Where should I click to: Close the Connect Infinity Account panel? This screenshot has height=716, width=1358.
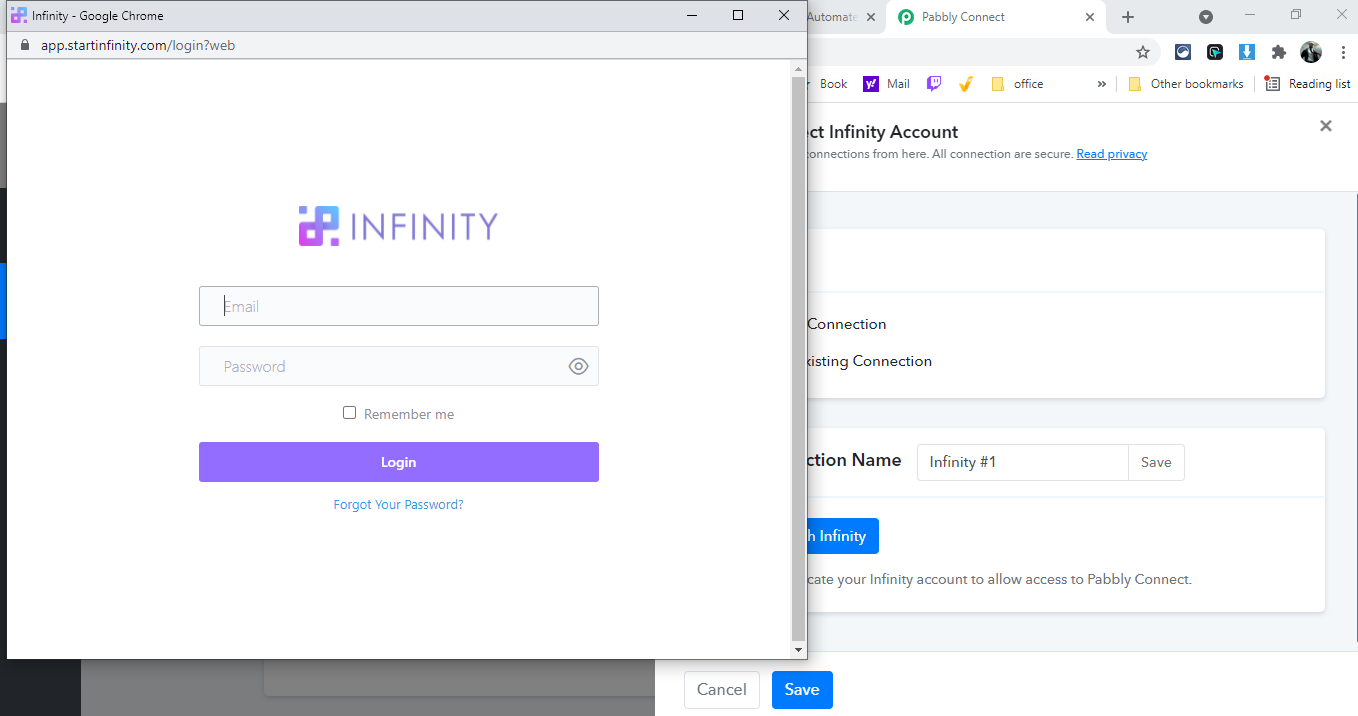click(x=1326, y=126)
